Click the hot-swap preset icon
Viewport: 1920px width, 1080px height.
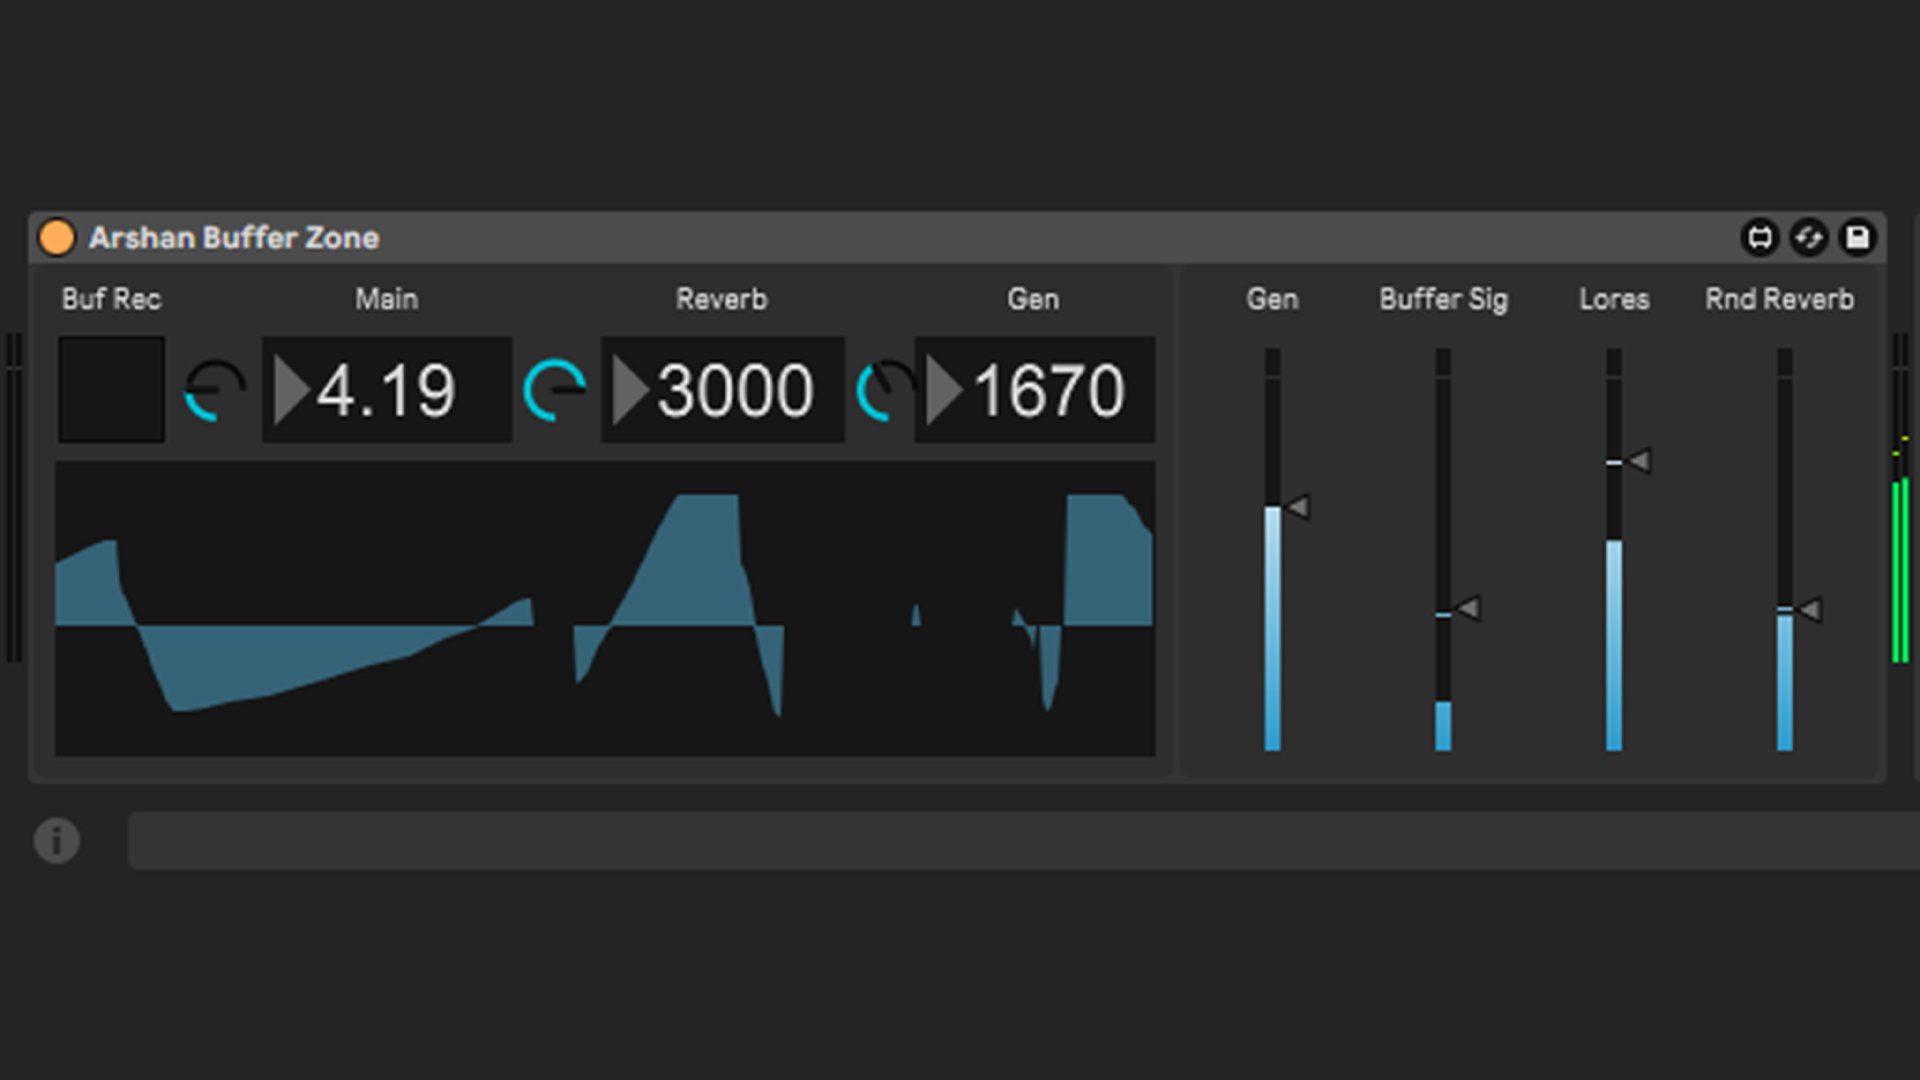click(1809, 238)
